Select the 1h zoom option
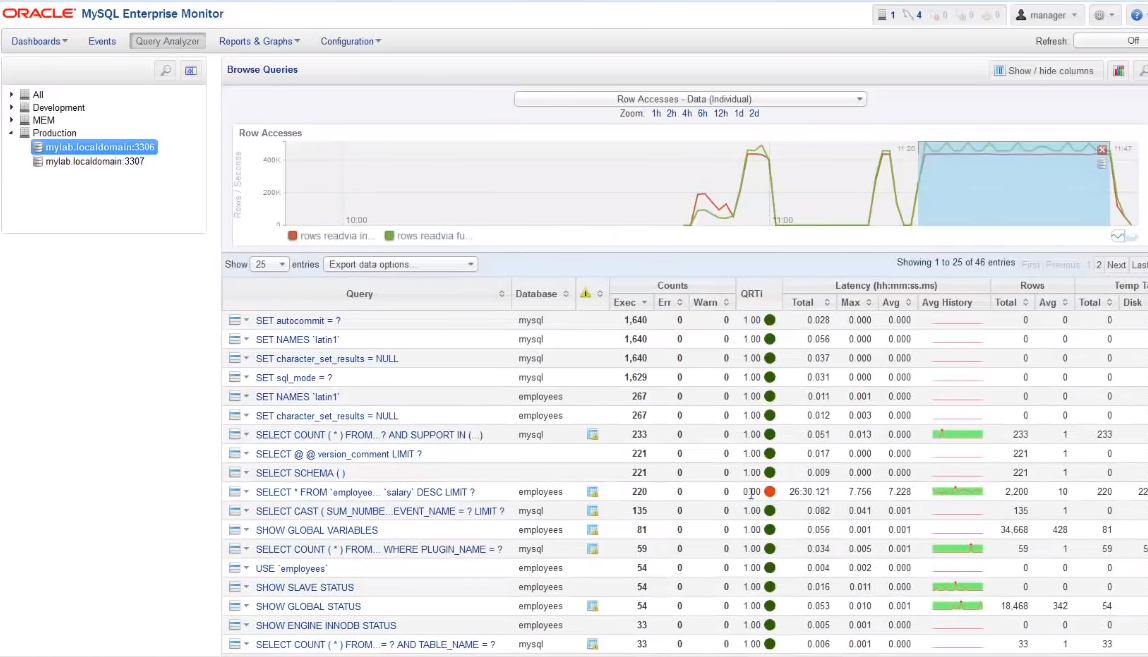The image size is (1148, 657). 656,114
